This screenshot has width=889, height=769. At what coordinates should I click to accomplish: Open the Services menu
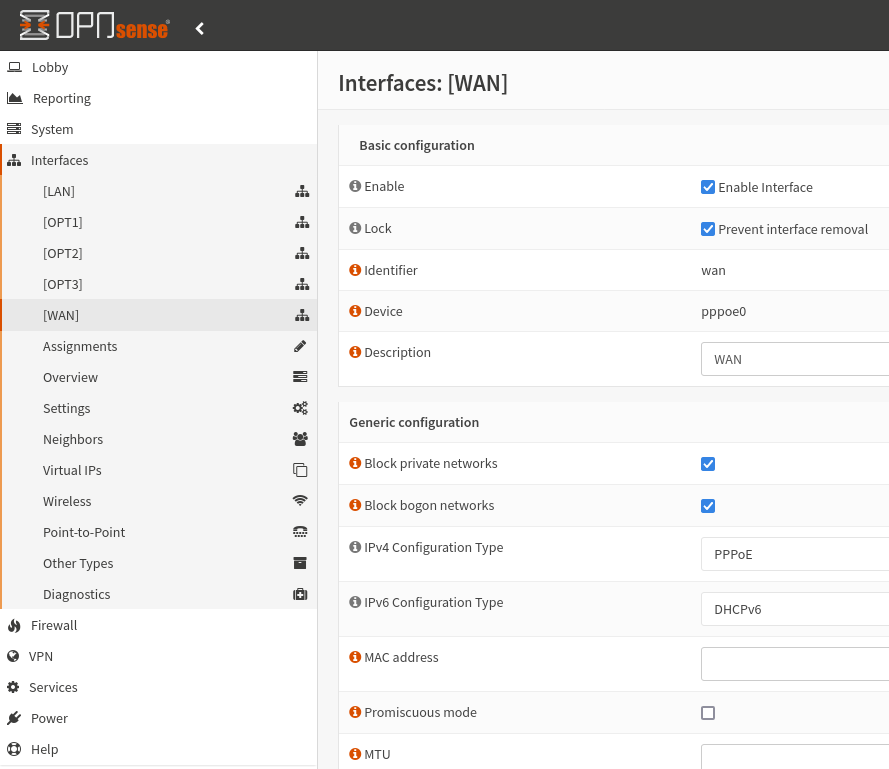pos(53,687)
